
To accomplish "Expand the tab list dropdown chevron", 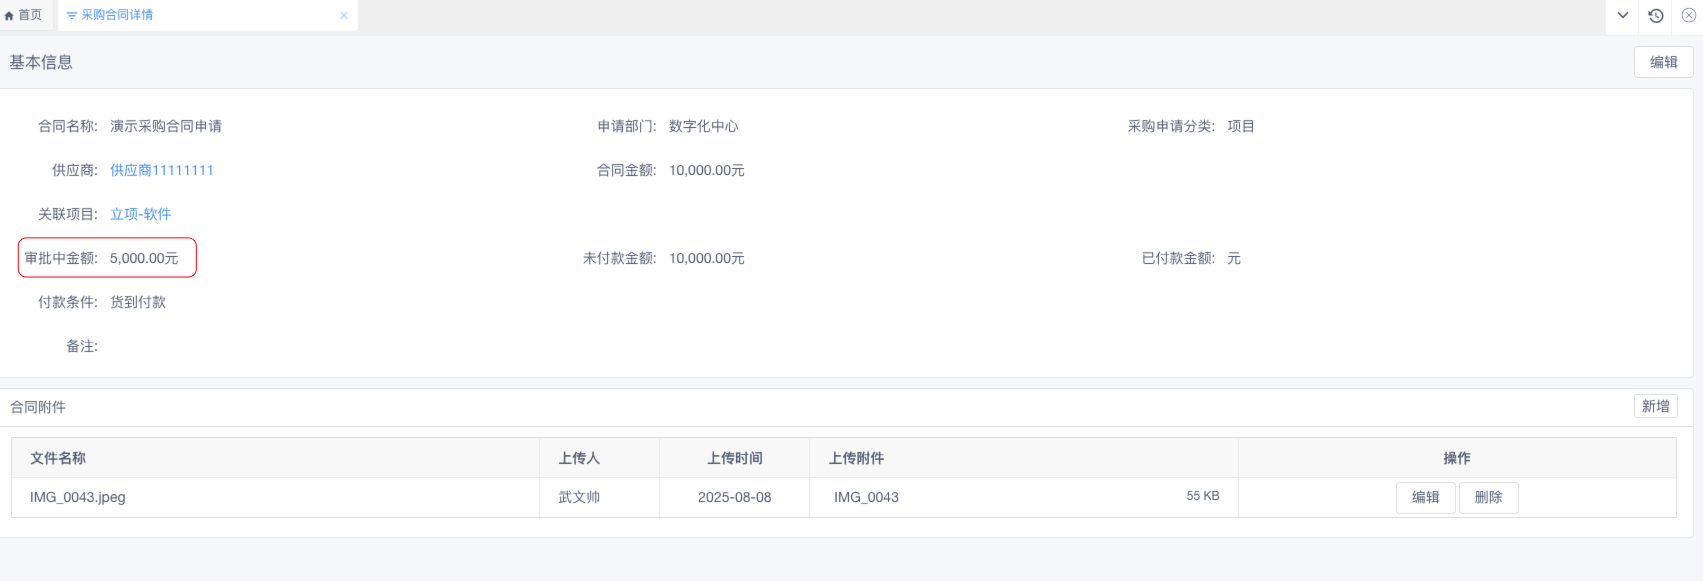I will pyautogui.click(x=1623, y=15).
